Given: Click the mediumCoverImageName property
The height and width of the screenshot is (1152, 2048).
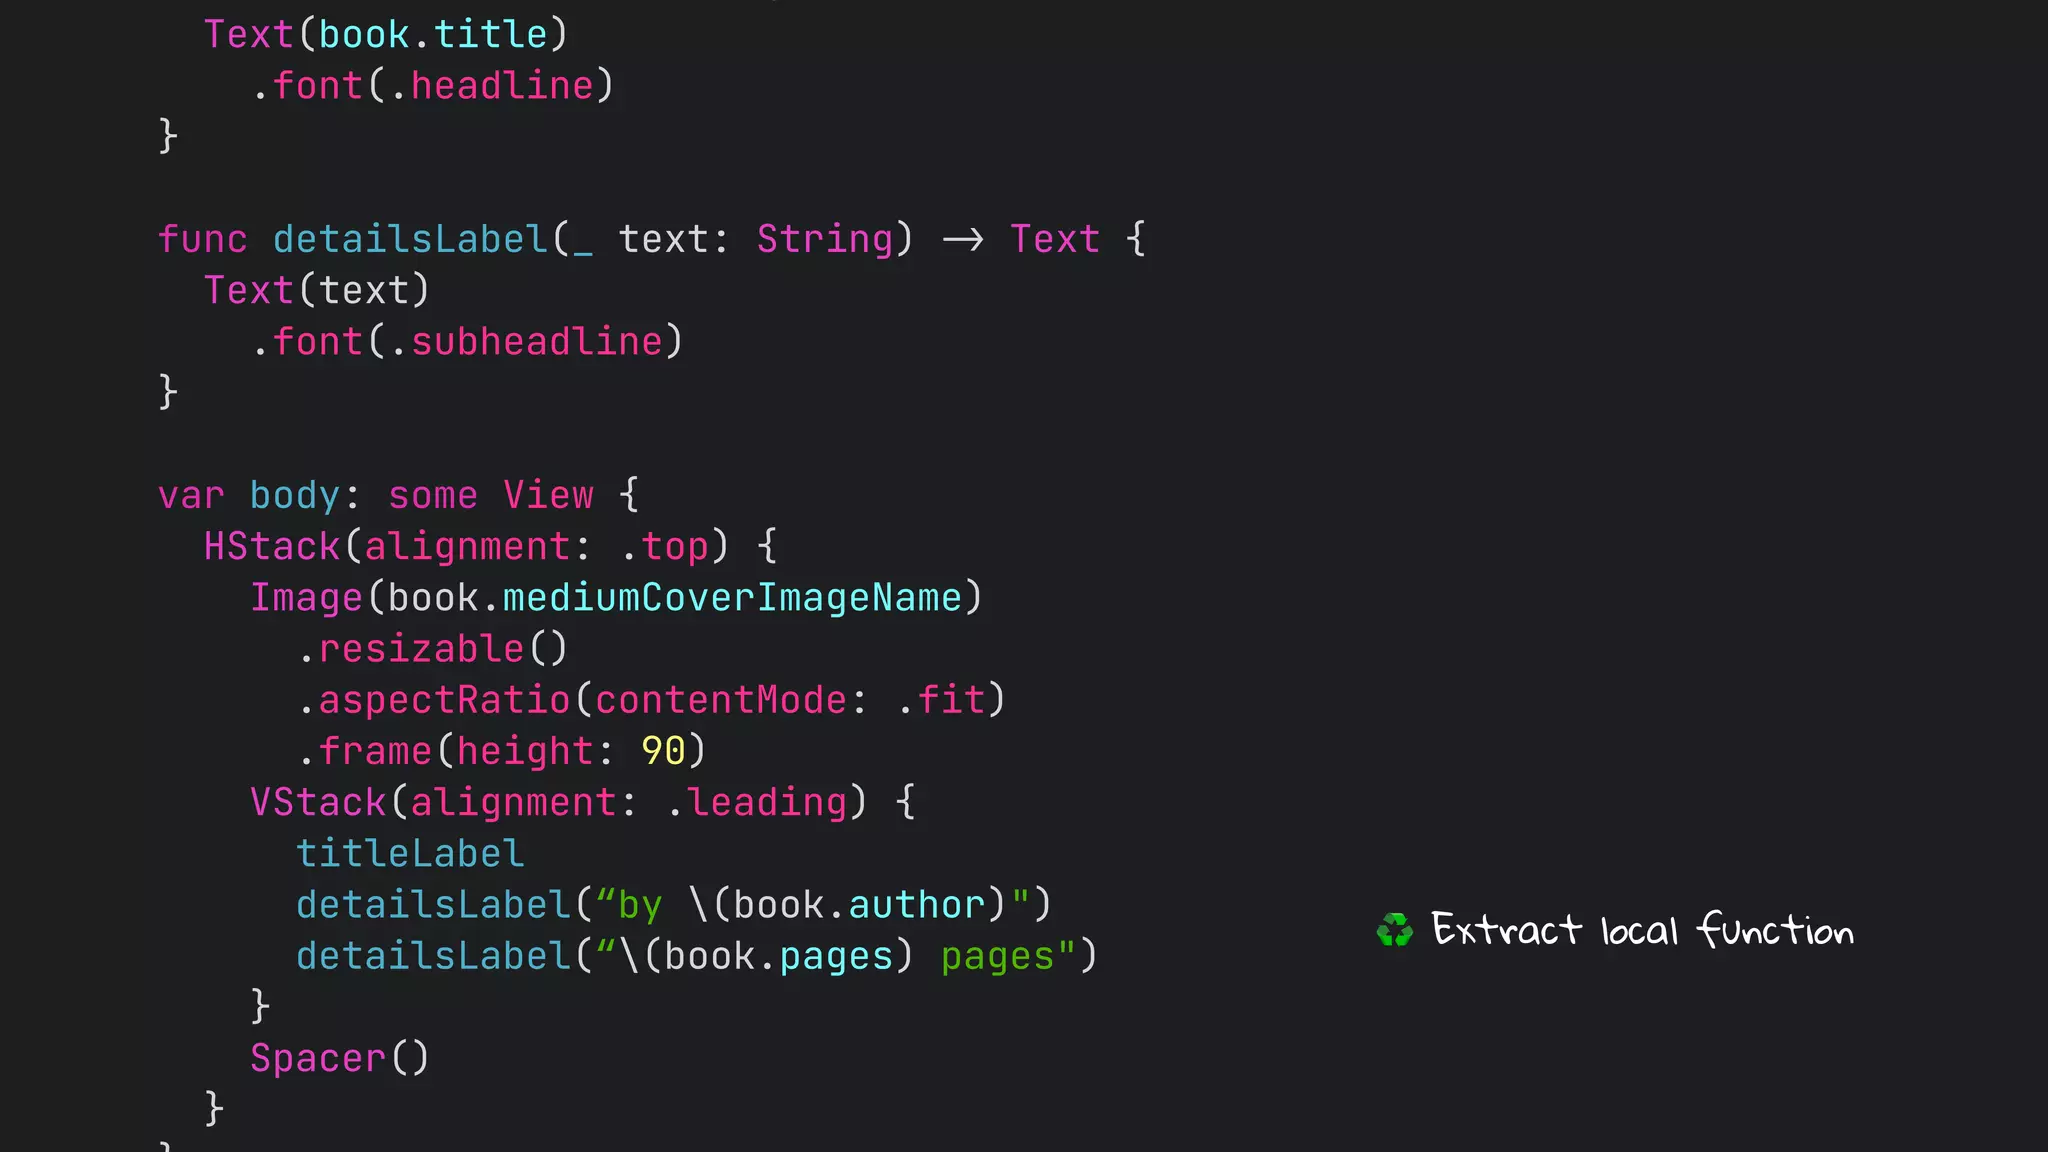Looking at the screenshot, I should click(x=732, y=598).
